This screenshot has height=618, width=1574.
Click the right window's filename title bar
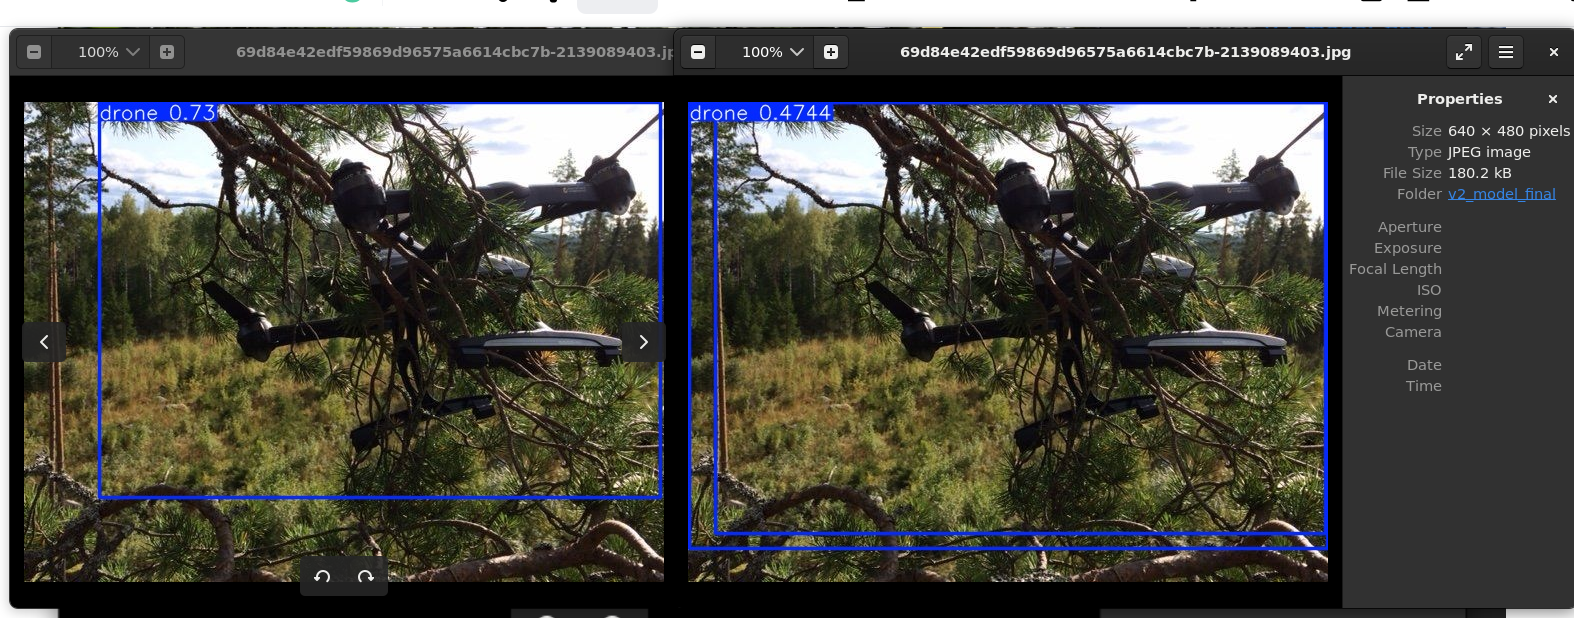1125,52
